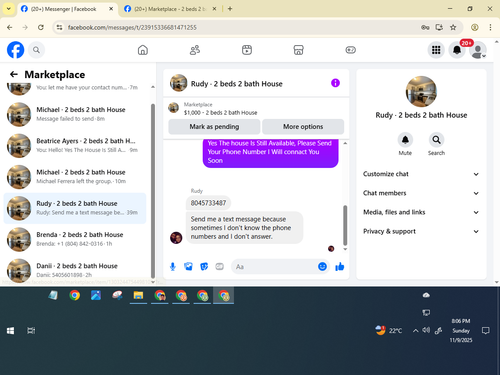Record a voice clip with microphone icon

pyautogui.click(x=173, y=266)
